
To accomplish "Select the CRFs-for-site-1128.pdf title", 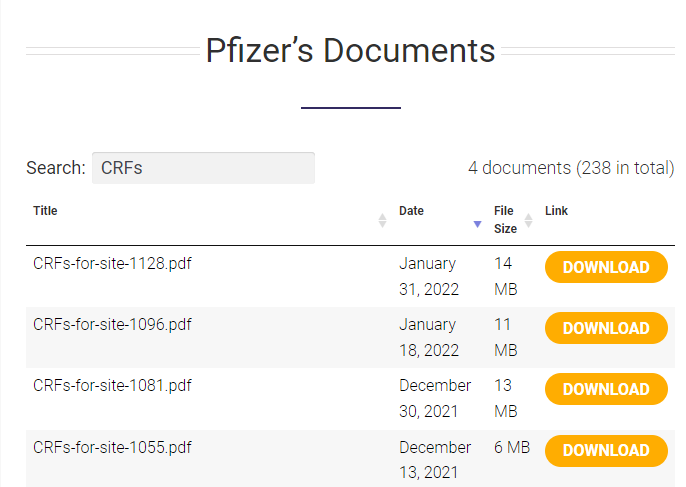I will pyautogui.click(x=112, y=263).
